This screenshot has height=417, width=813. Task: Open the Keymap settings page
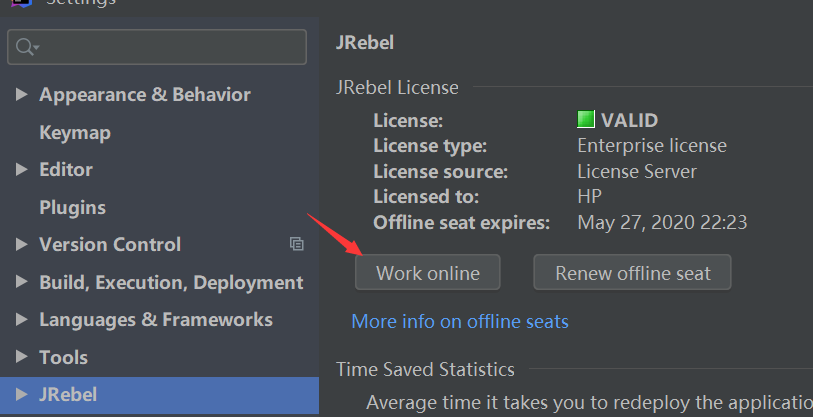click(x=75, y=133)
